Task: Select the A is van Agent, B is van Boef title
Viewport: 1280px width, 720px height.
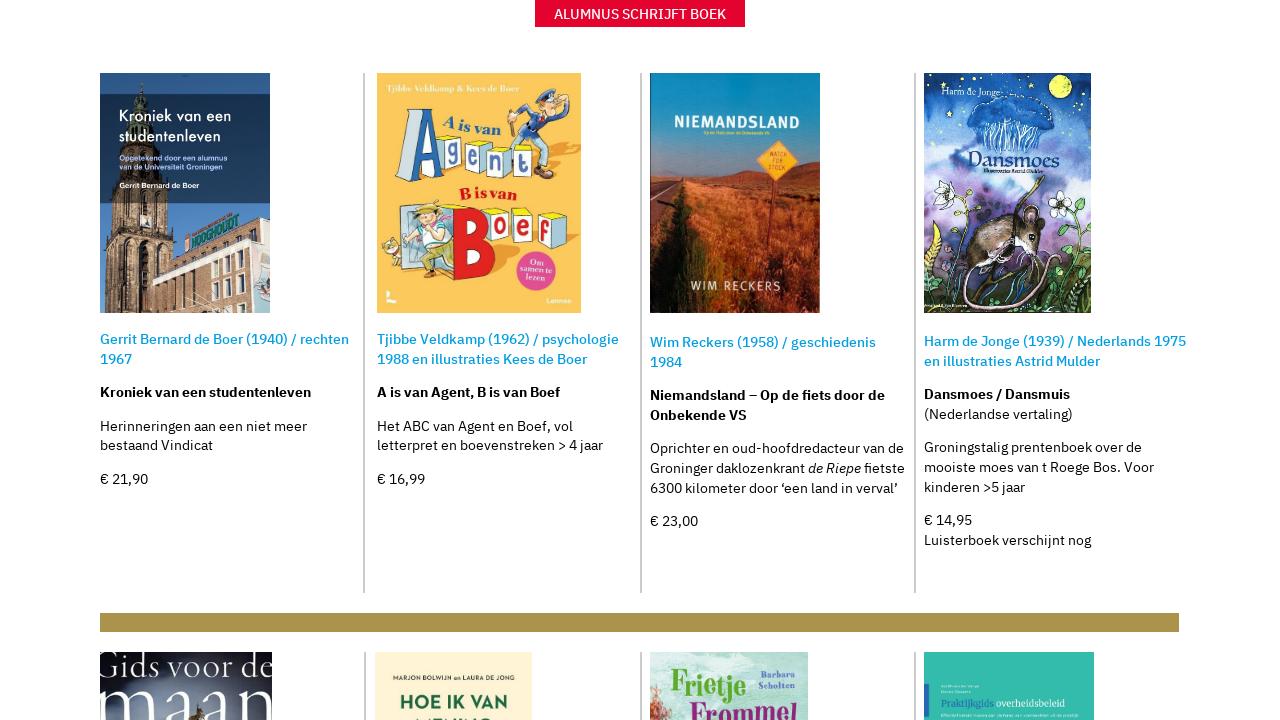Action: 468,392
